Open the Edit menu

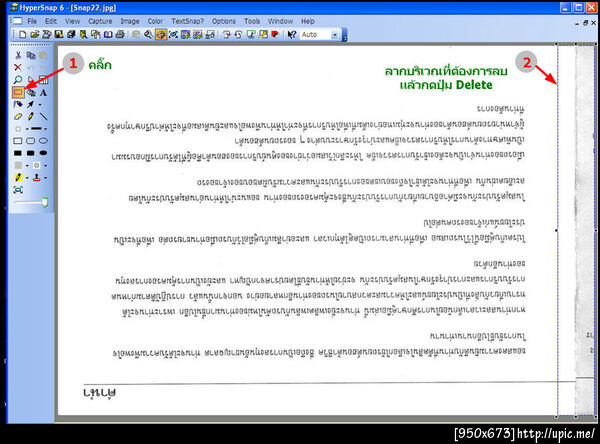(51, 21)
